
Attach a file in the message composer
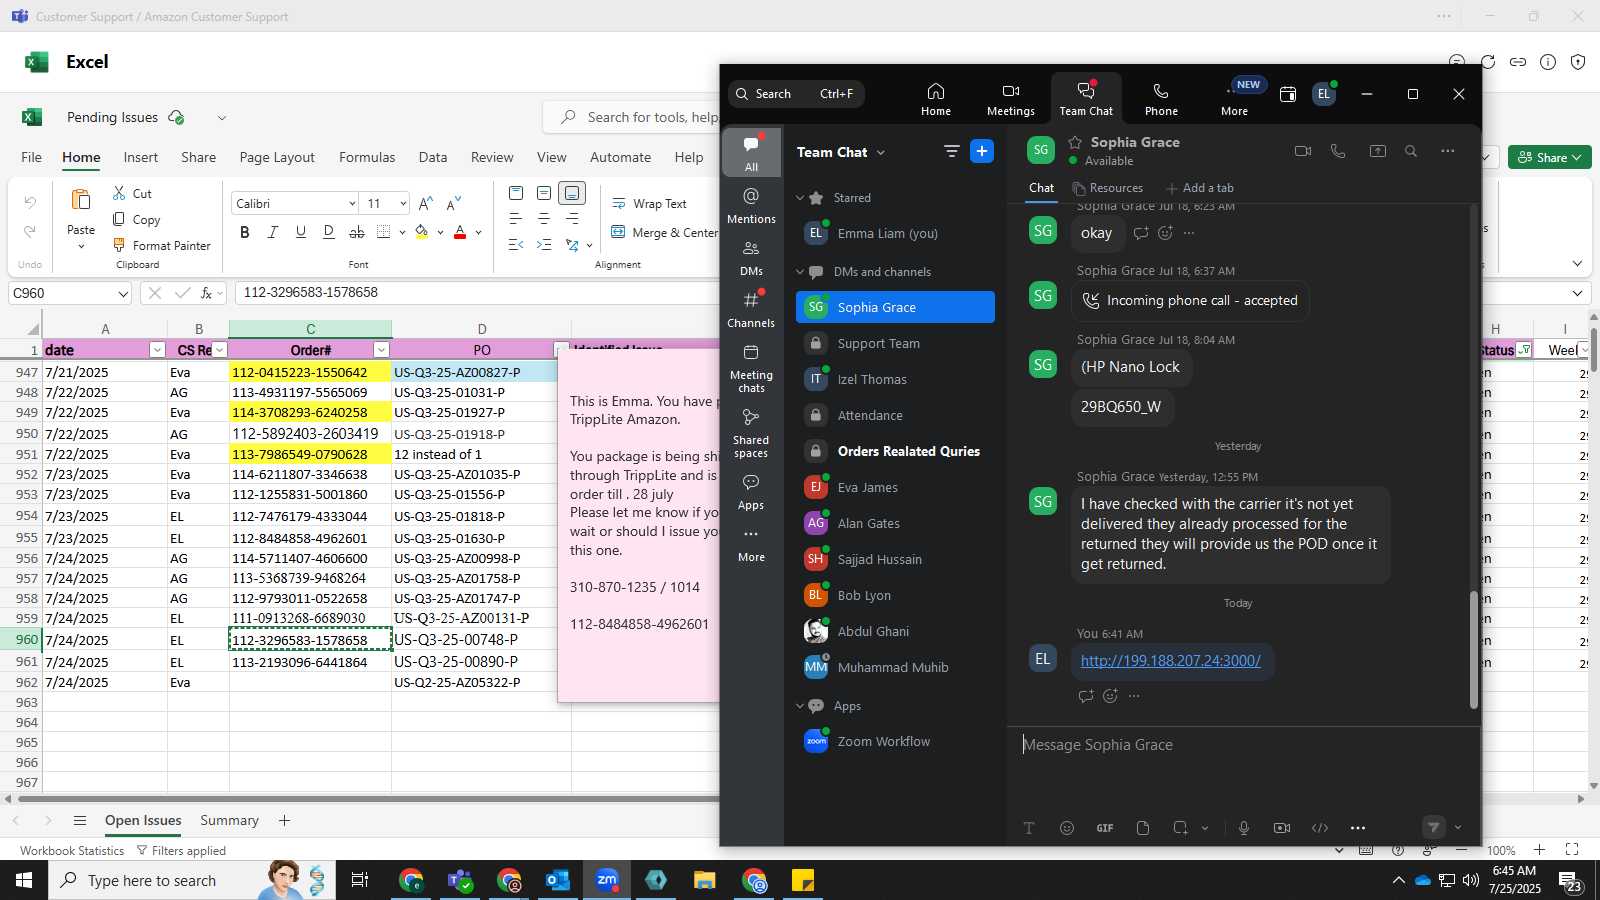click(1143, 828)
